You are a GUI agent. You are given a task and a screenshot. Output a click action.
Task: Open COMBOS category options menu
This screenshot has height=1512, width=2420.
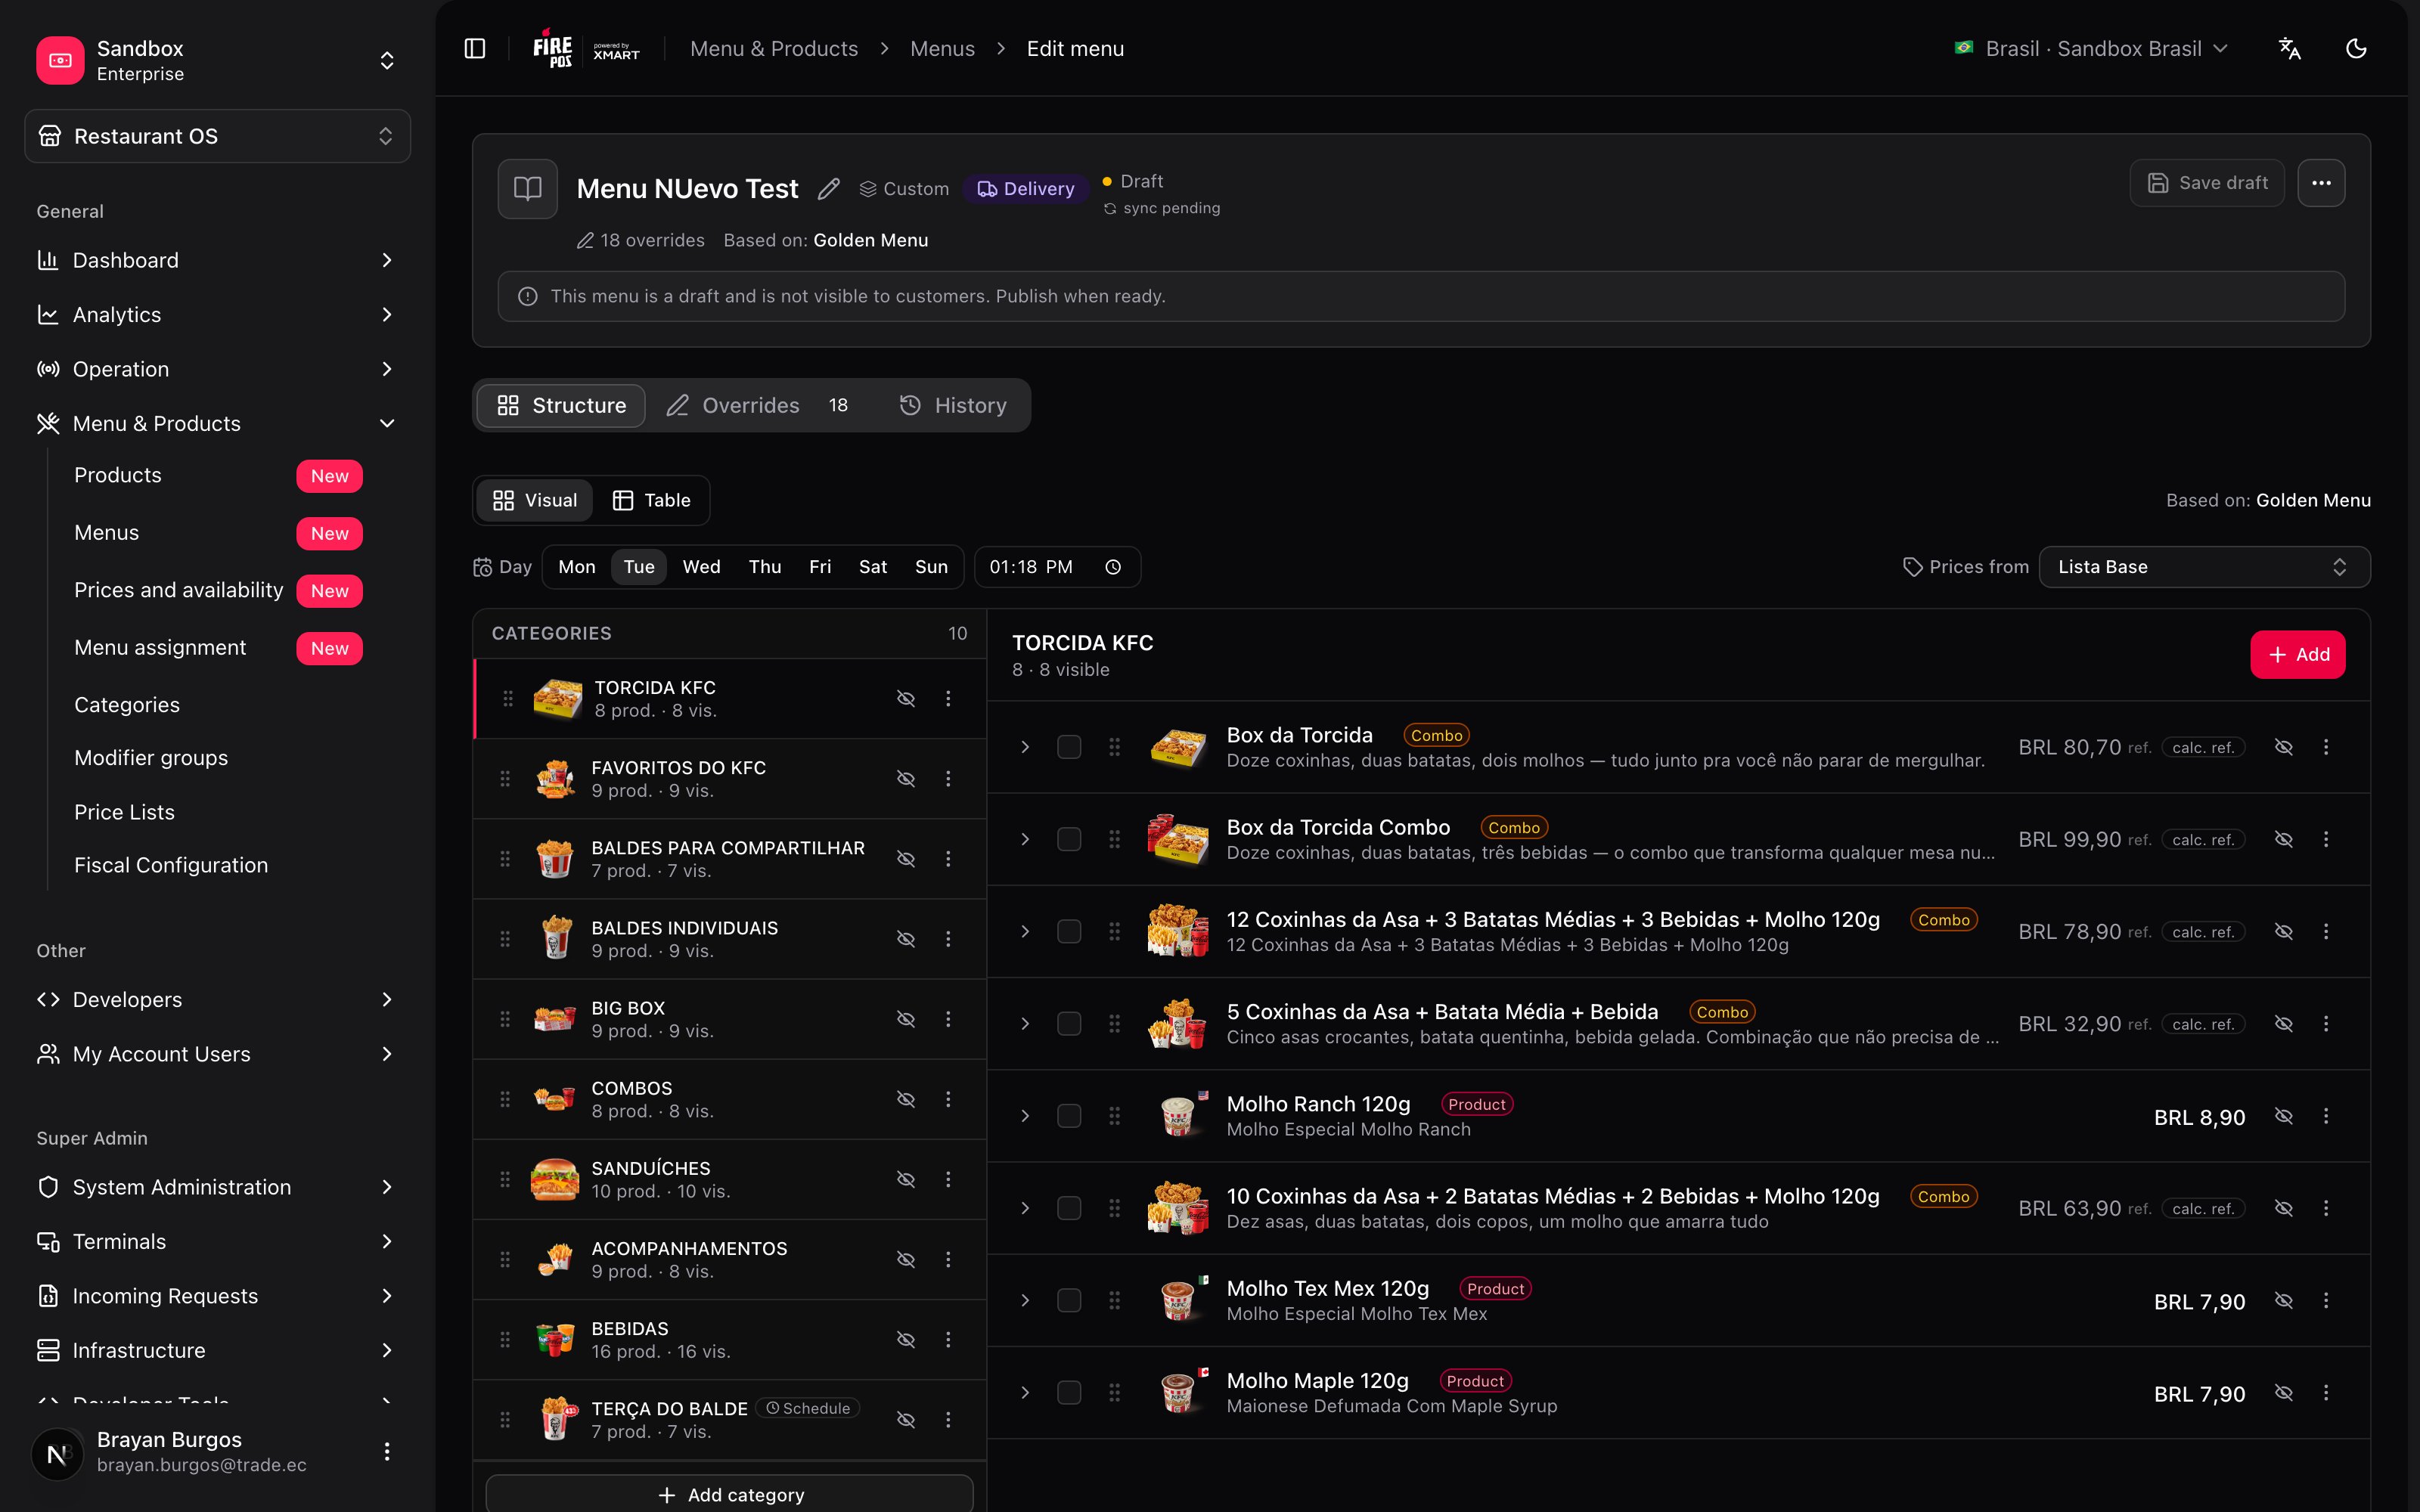click(x=948, y=1099)
